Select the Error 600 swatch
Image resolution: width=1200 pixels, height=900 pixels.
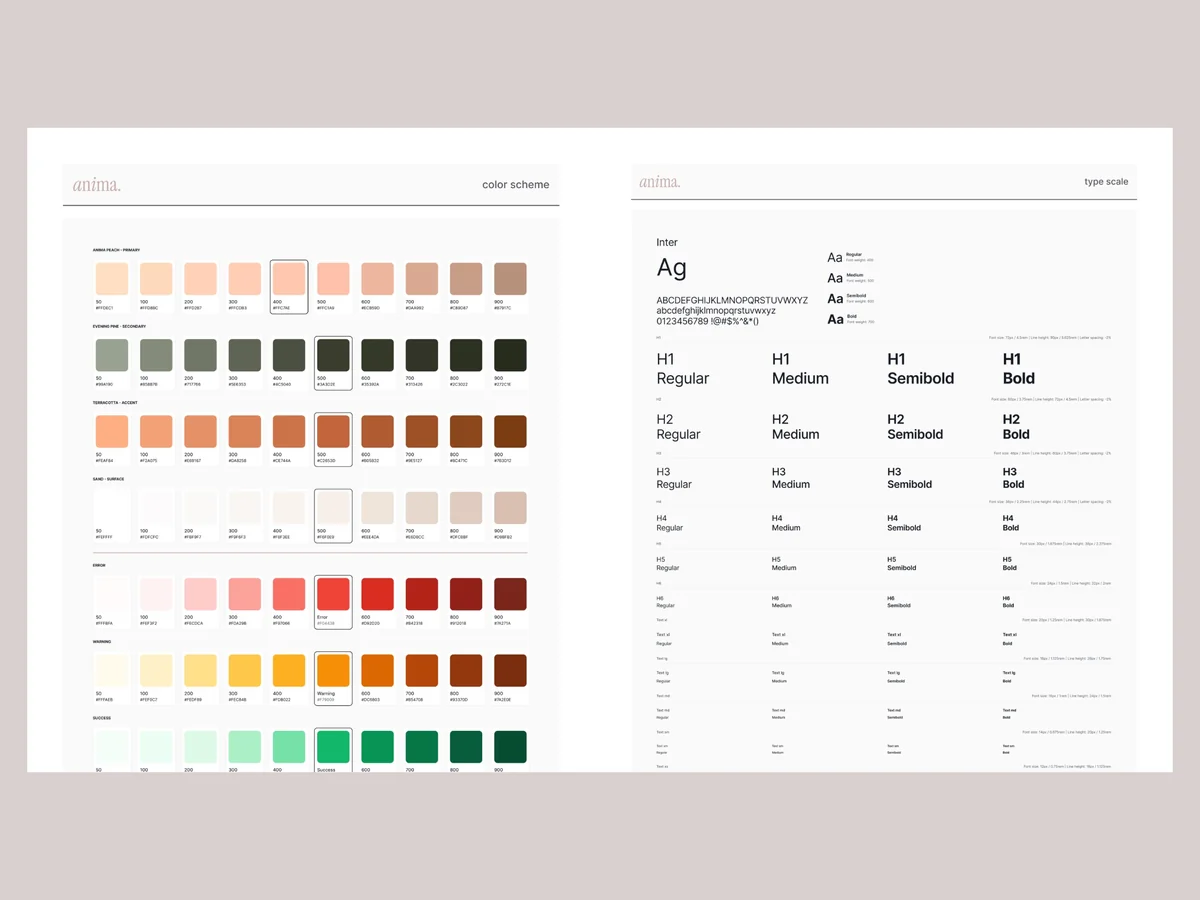pyautogui.click(x=377, y=594)
